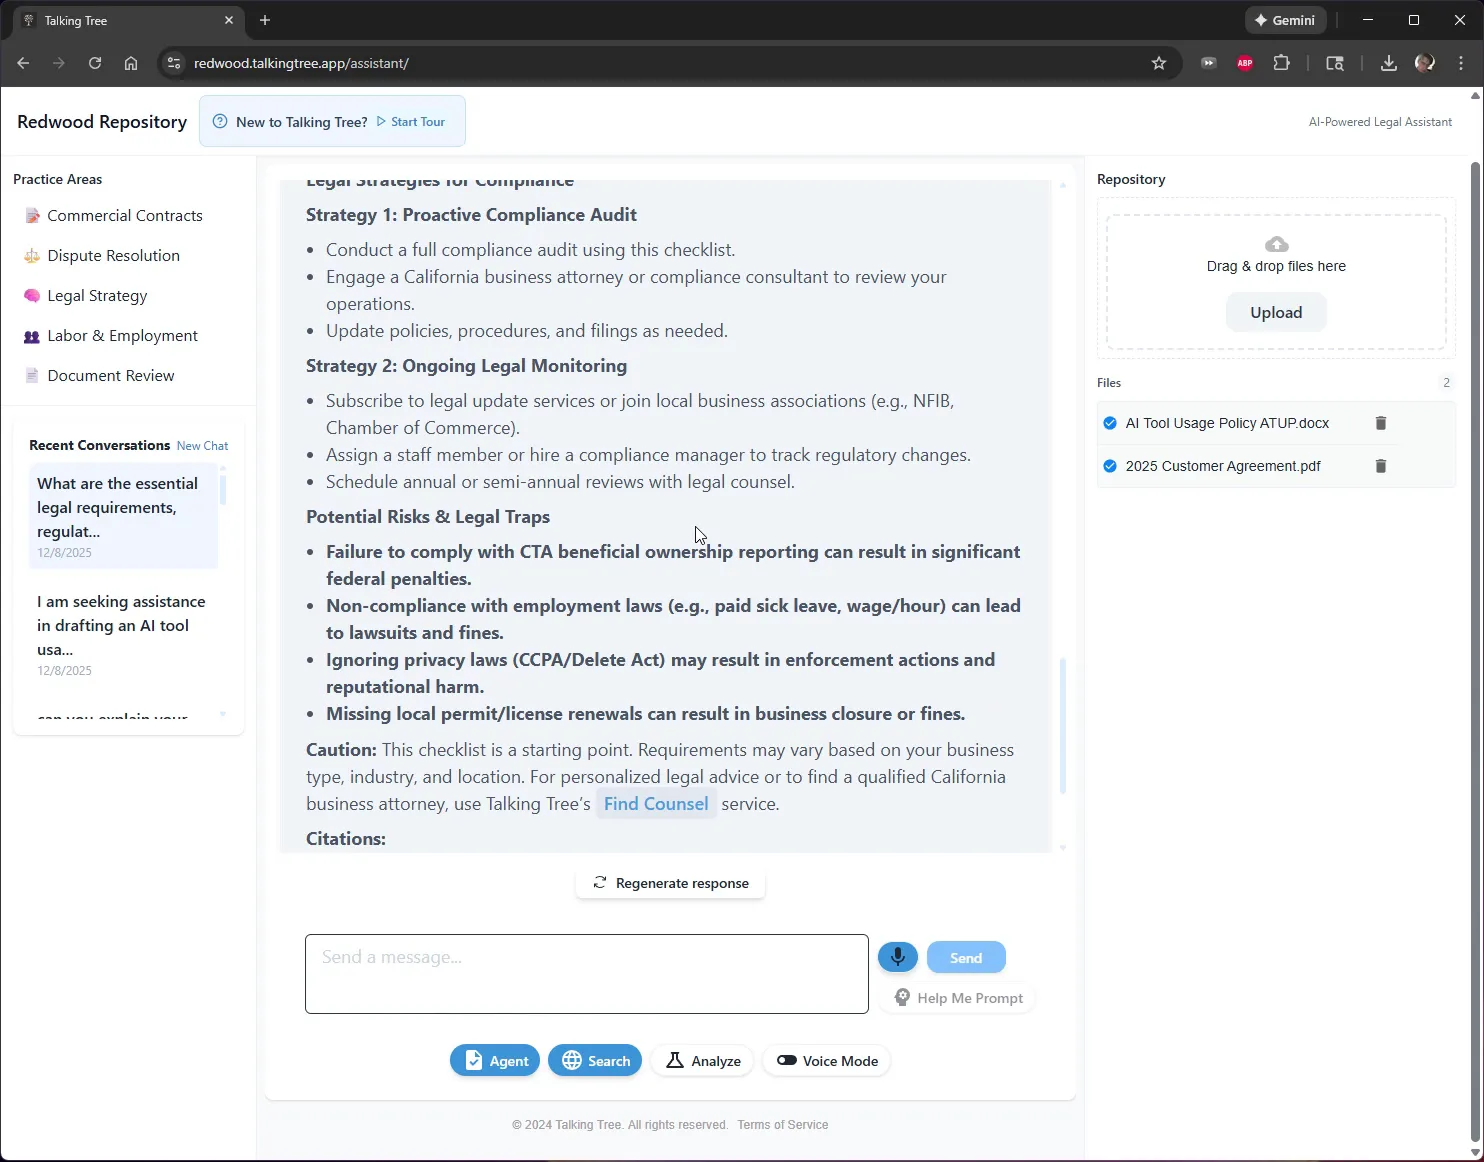Open browser downloads icon
This screenshot has width=1484, height=1162.
point(1388,63)
